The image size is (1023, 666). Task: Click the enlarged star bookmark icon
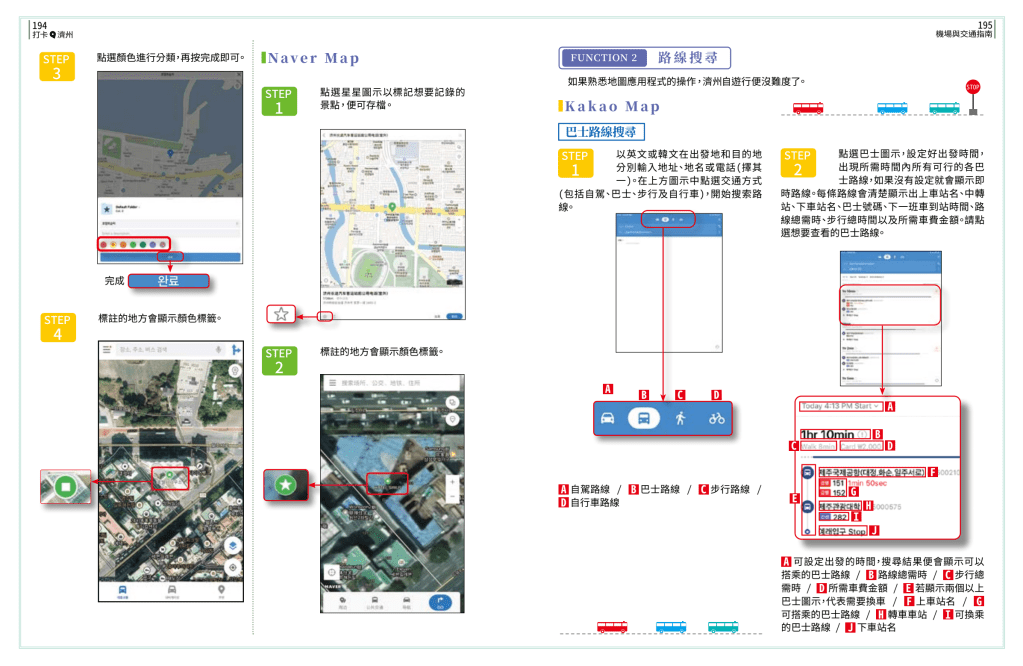point(281,314)
